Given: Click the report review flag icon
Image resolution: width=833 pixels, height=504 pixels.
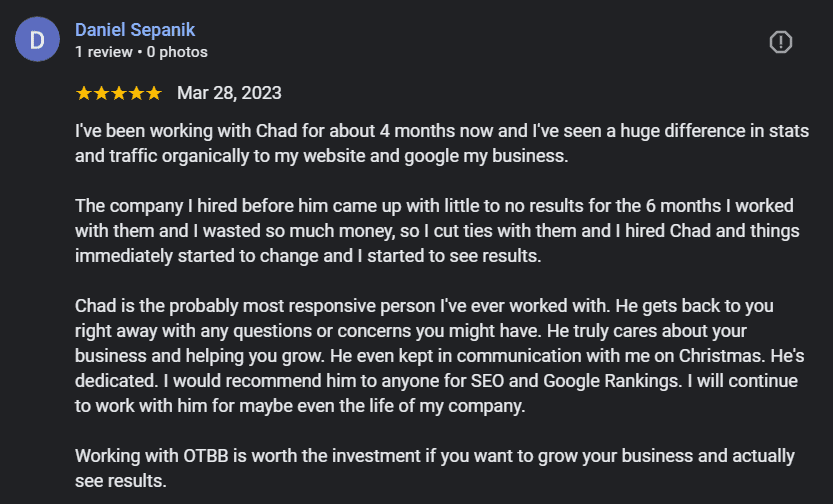Looking at the screenshot, I should point(780,42).
